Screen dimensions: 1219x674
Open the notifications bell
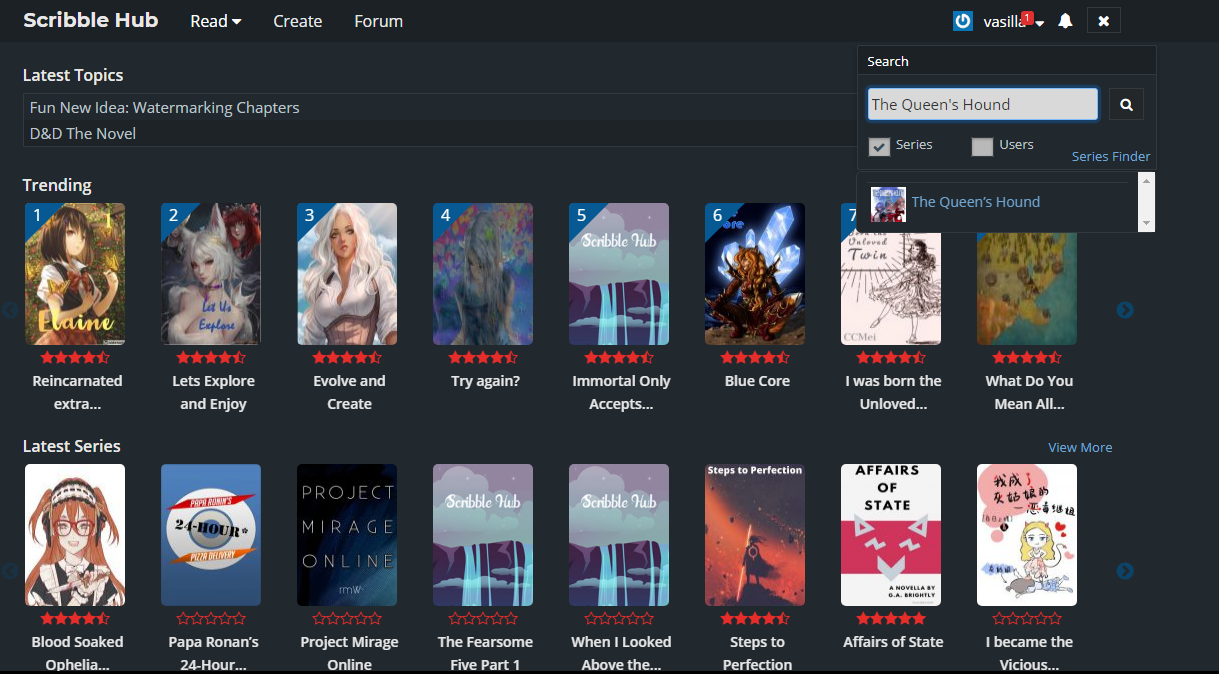click(x=1065, y=21)
